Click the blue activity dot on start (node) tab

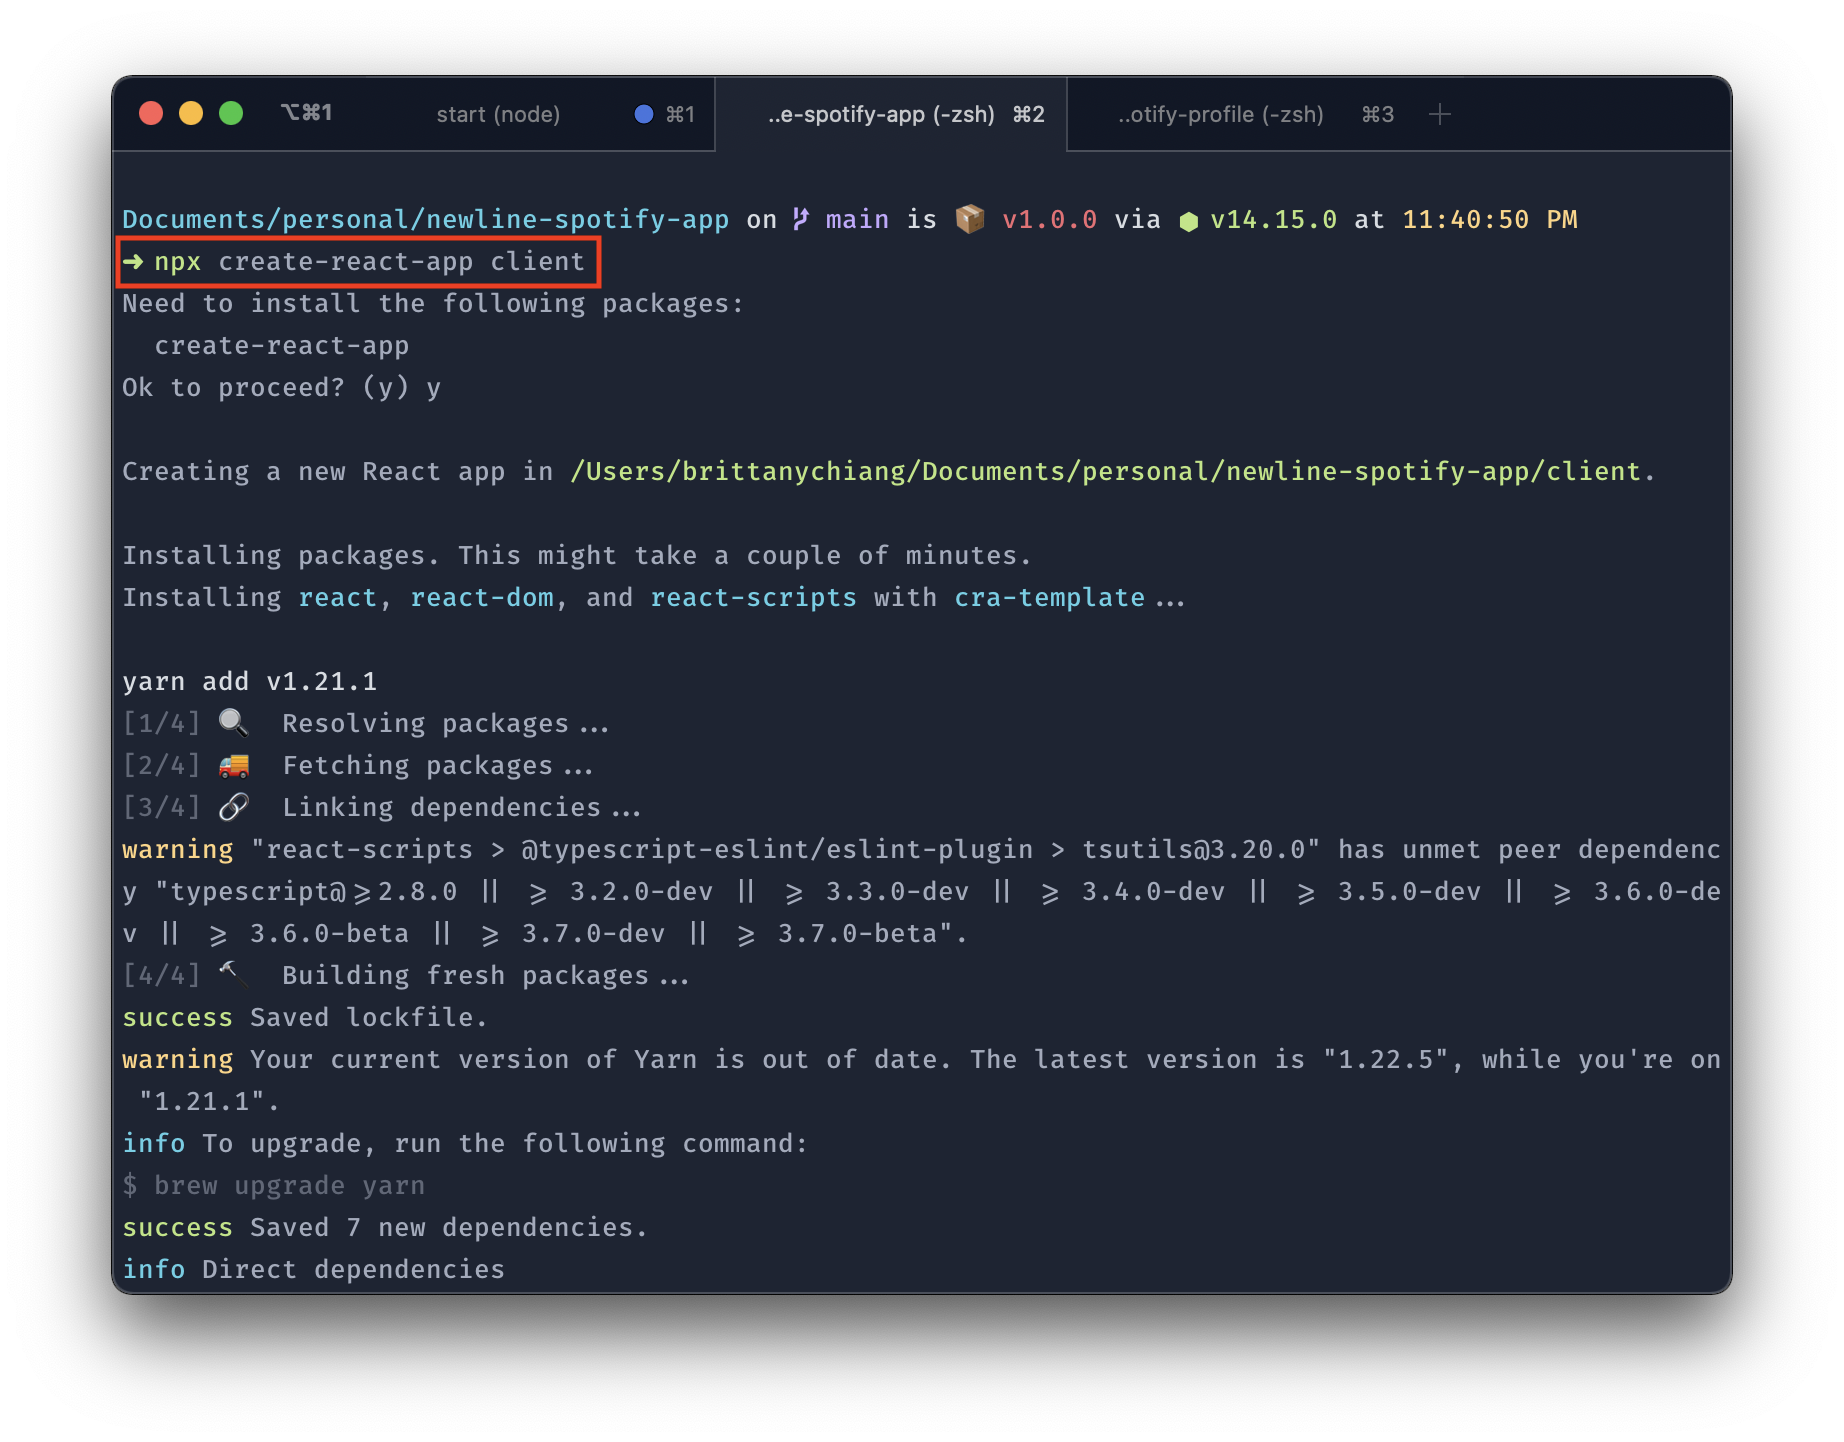pos(643,114)
